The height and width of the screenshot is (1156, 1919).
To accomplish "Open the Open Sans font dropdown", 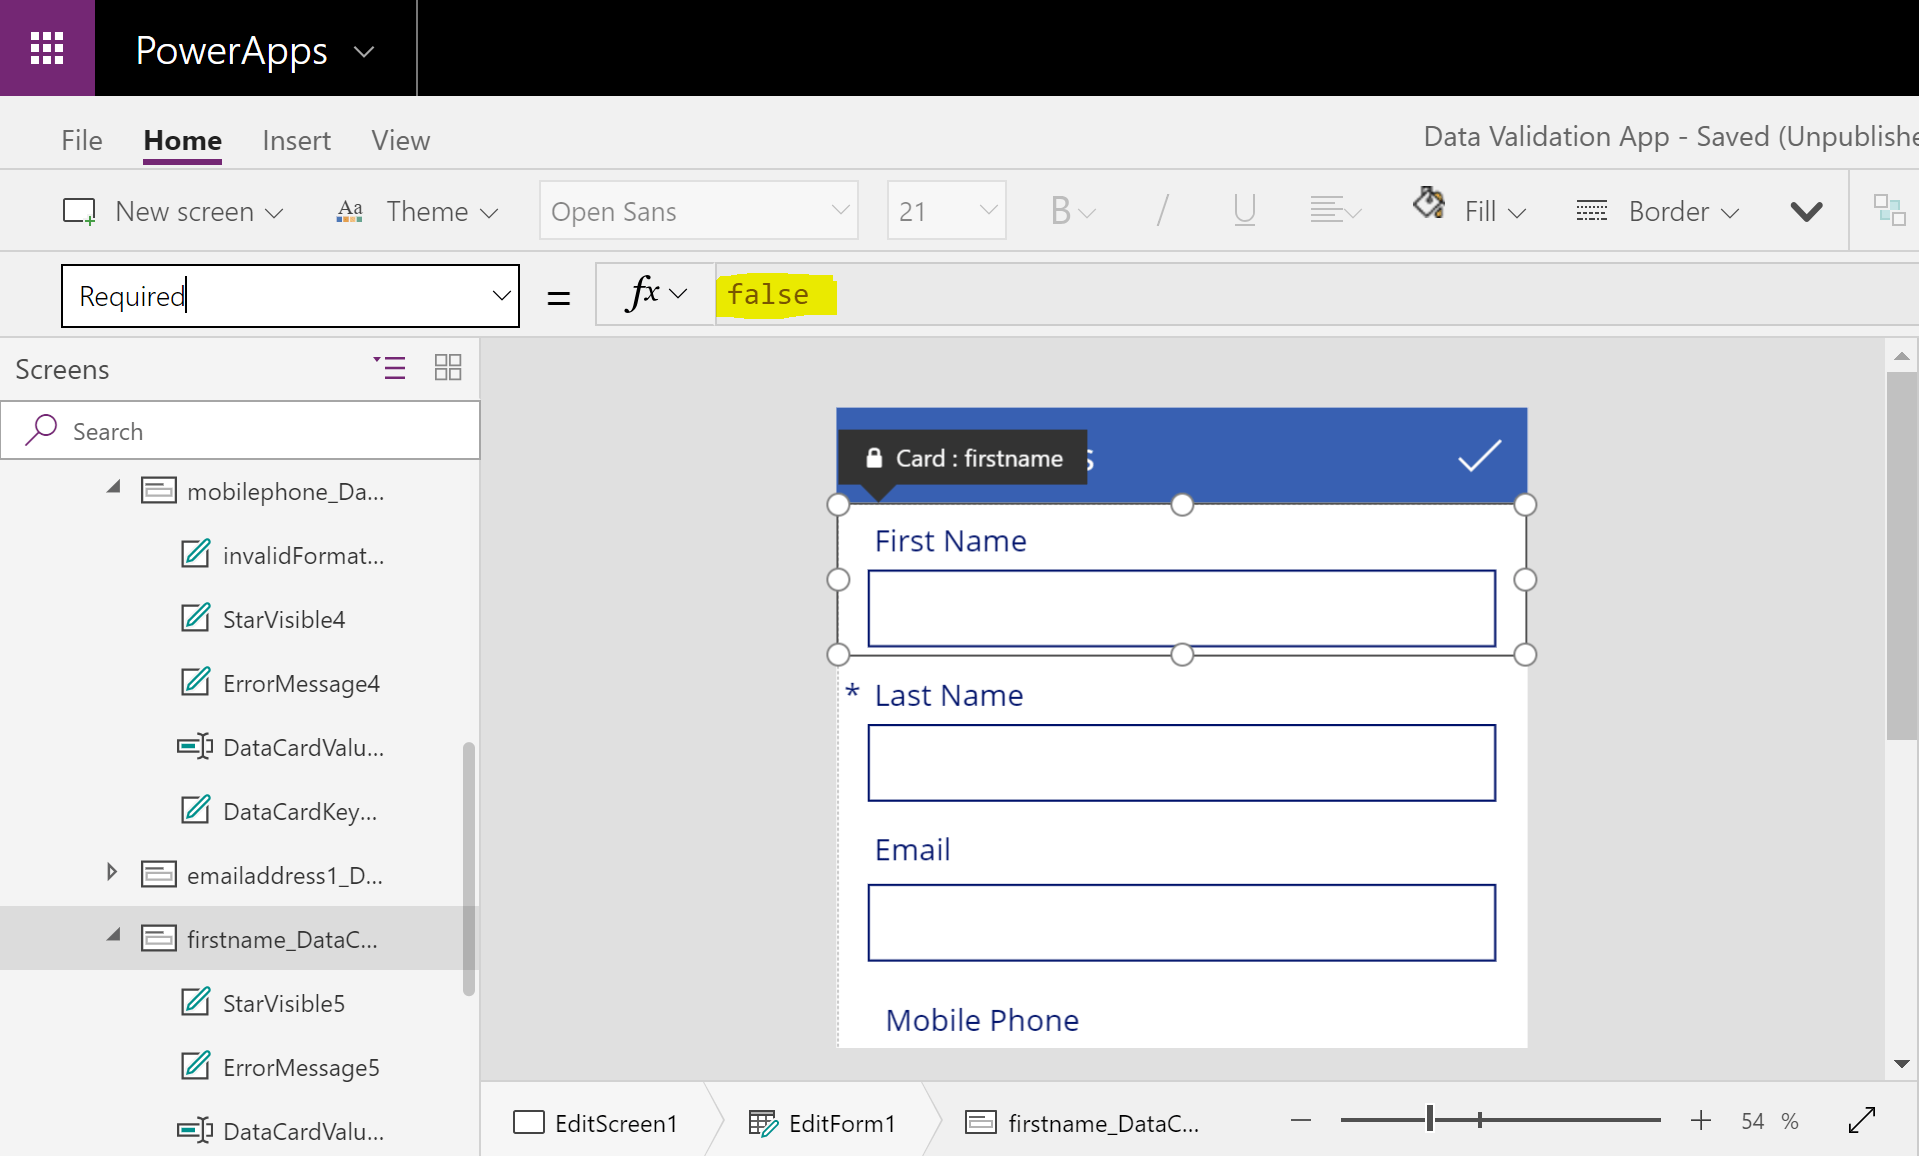I will (x=698, y=211).
